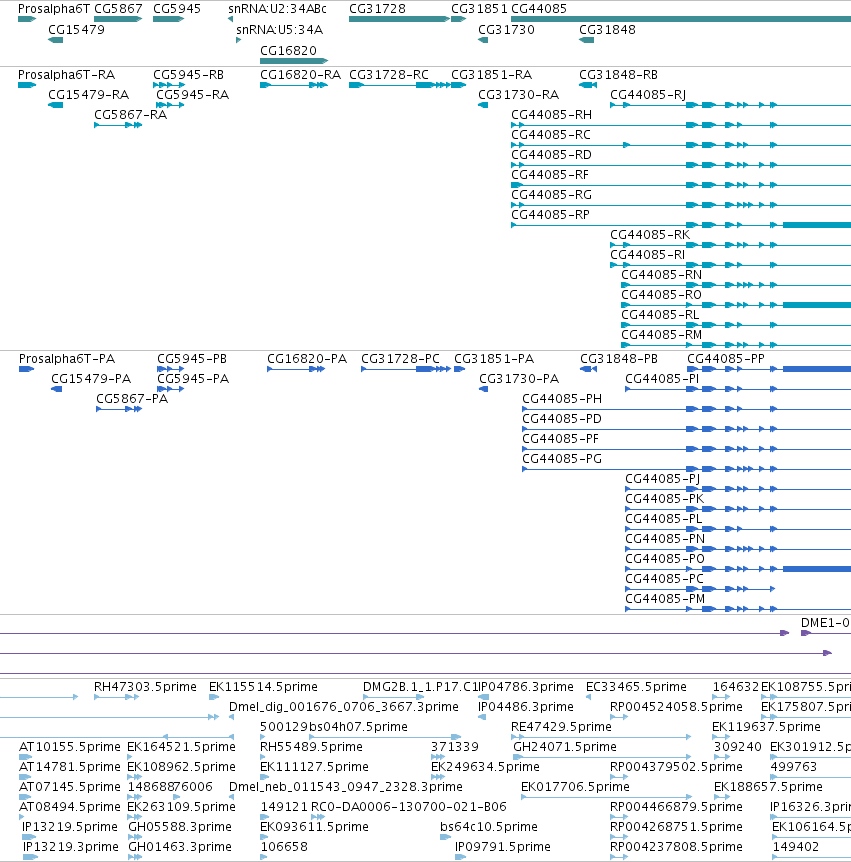Open the CG31728-PC protein label
Viewport: 851px width, 862px height.
pyautogui.click(x=400, y=360)
